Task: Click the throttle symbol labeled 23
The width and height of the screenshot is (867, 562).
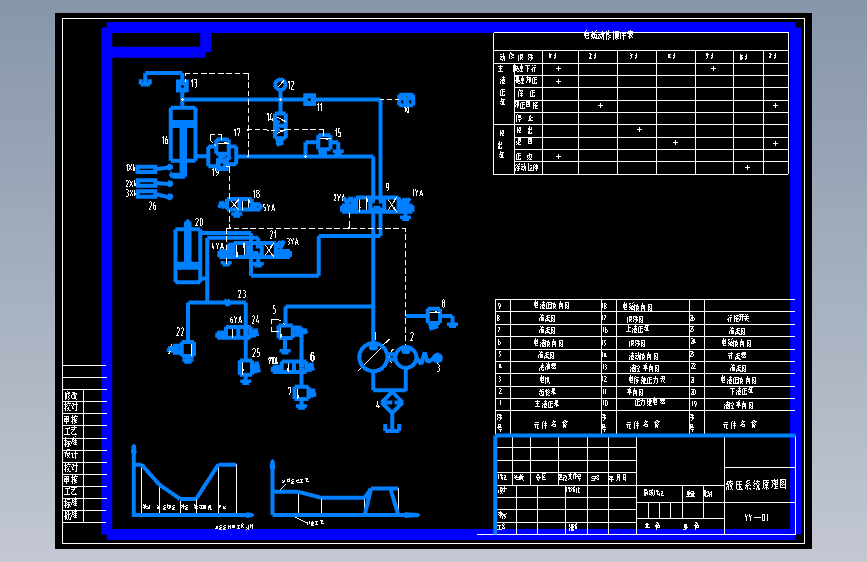Action: click(x=227, y=302)
